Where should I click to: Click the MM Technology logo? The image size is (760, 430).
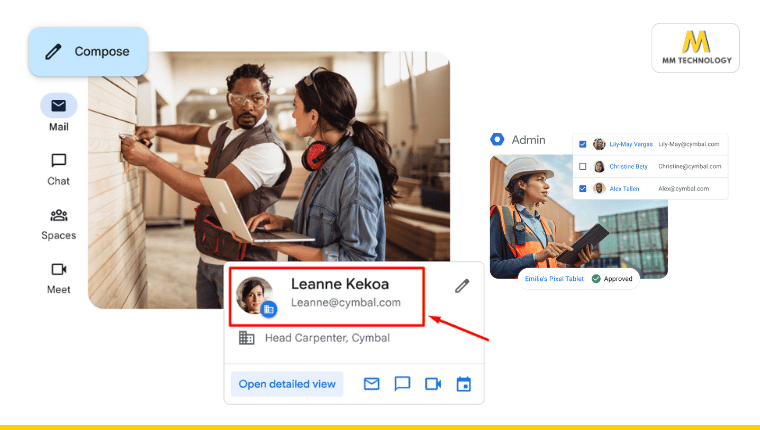(696, 48)
